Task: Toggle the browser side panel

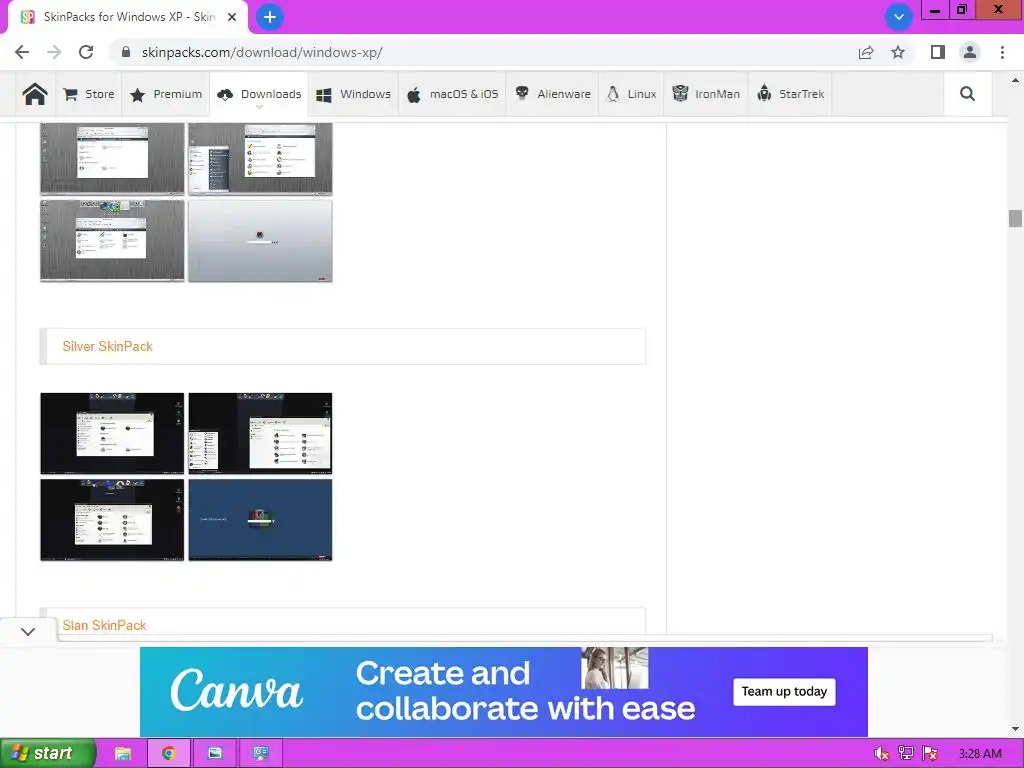Action: coord(938,52)
